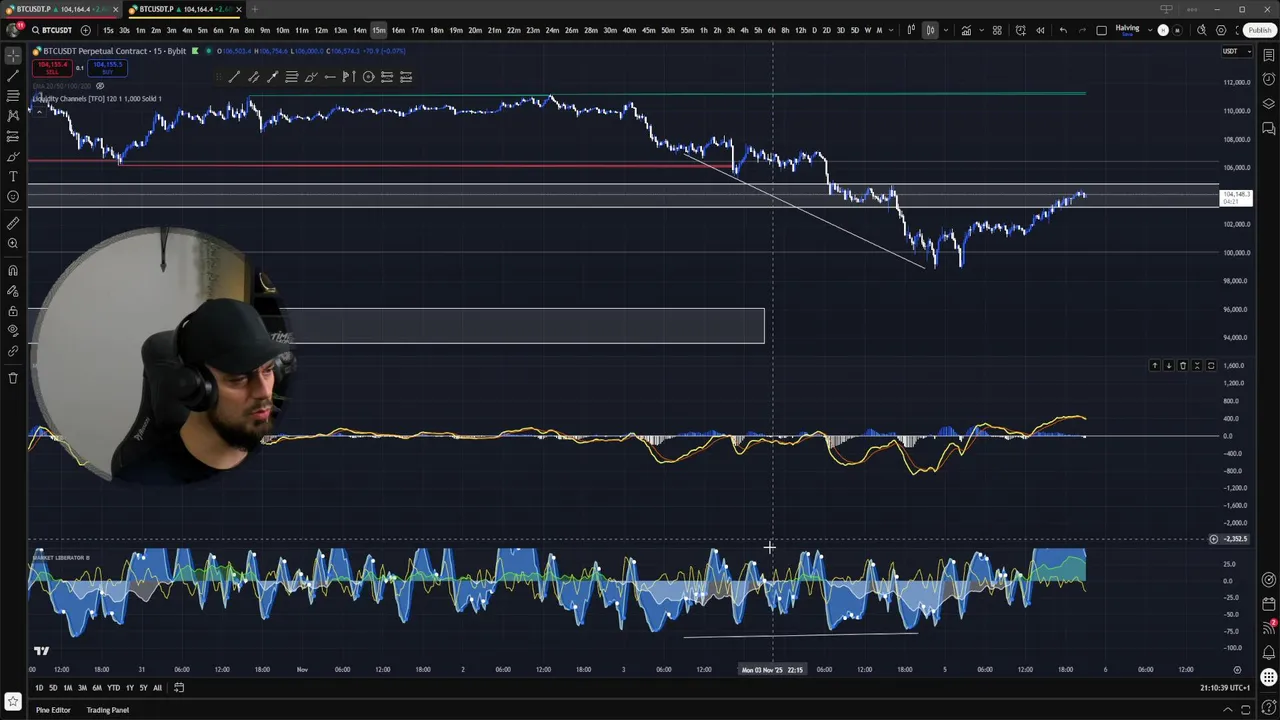Open symbol search for BTCUSDT
The height and width of the screenshot is (720, 1280).
[x=50, y=30]
